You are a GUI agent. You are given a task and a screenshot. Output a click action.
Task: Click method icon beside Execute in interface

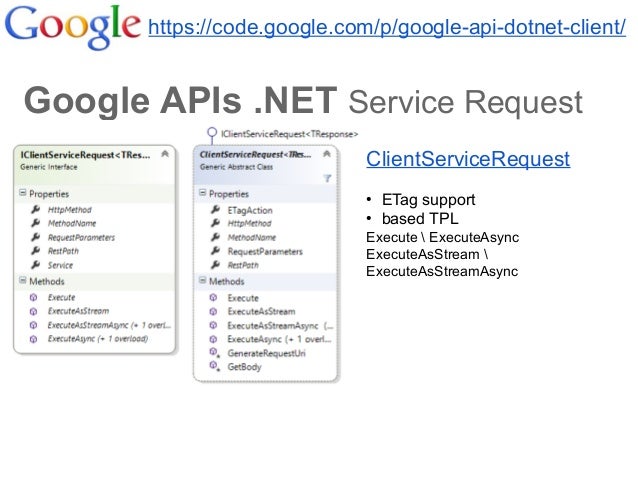(33, 297)
